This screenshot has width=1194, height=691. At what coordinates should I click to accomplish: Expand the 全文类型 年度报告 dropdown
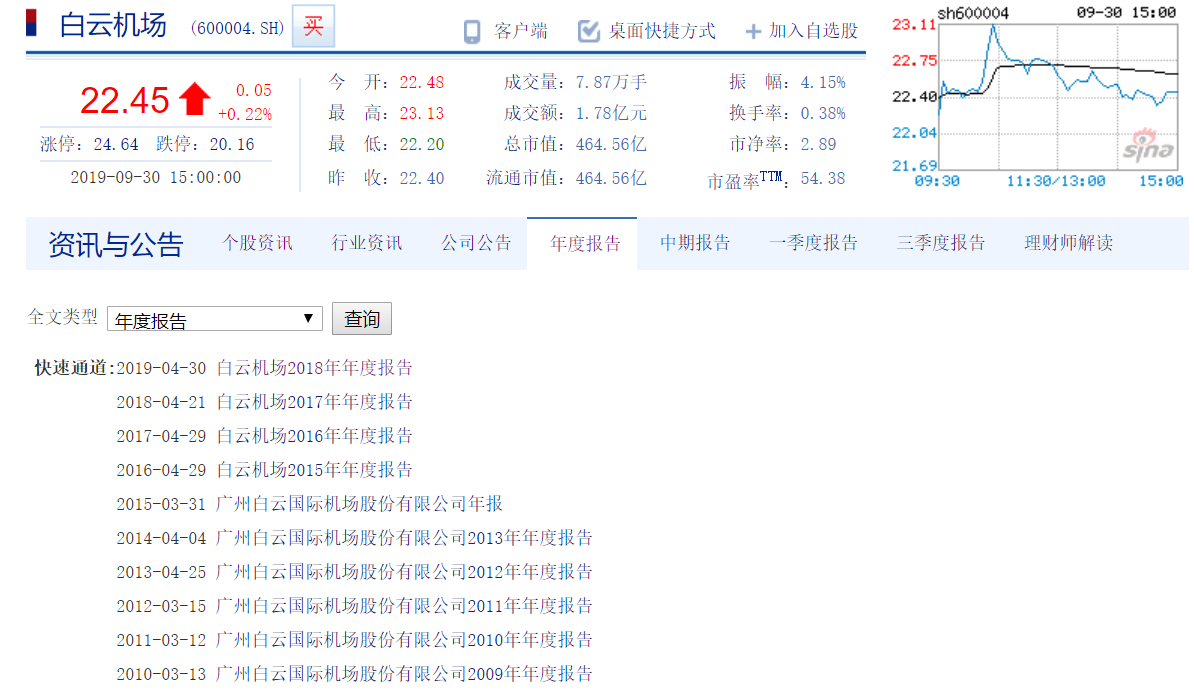(x=215, y=319)
